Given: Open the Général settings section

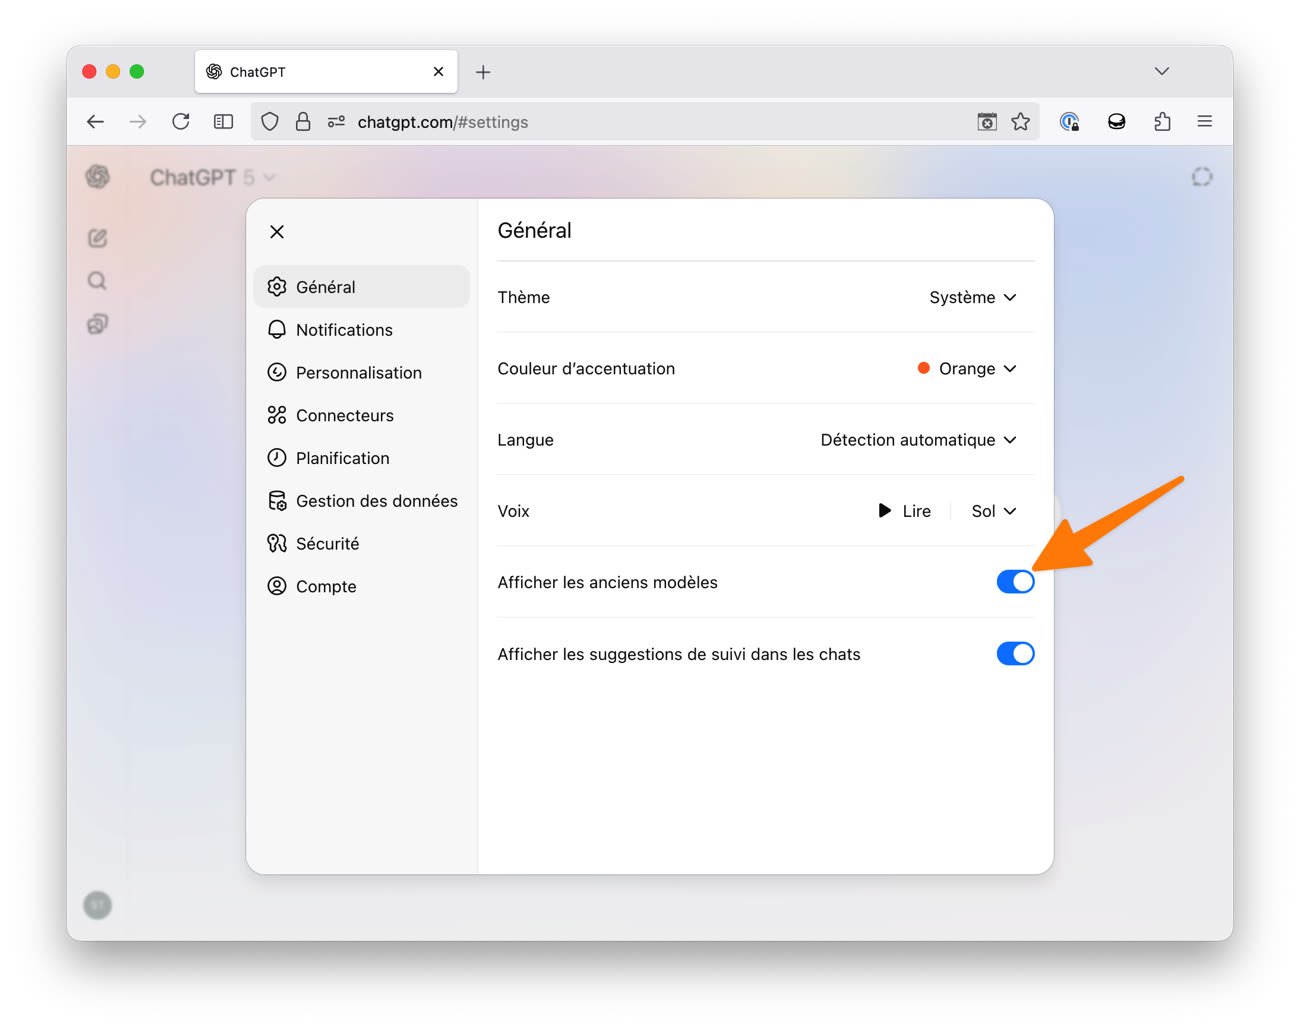Looking at the screenshot, I should [x=361, y=287].
